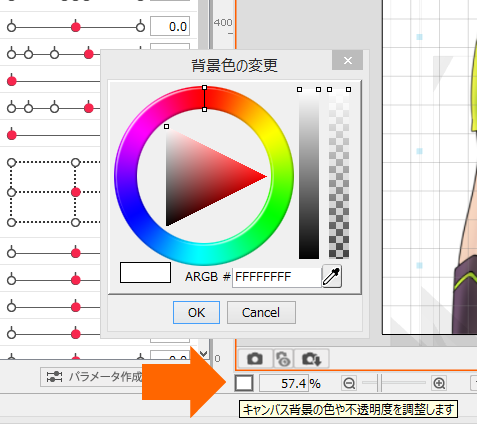477x424 pixels.
Task: Click the white color preview box
Action: point(145,272)
